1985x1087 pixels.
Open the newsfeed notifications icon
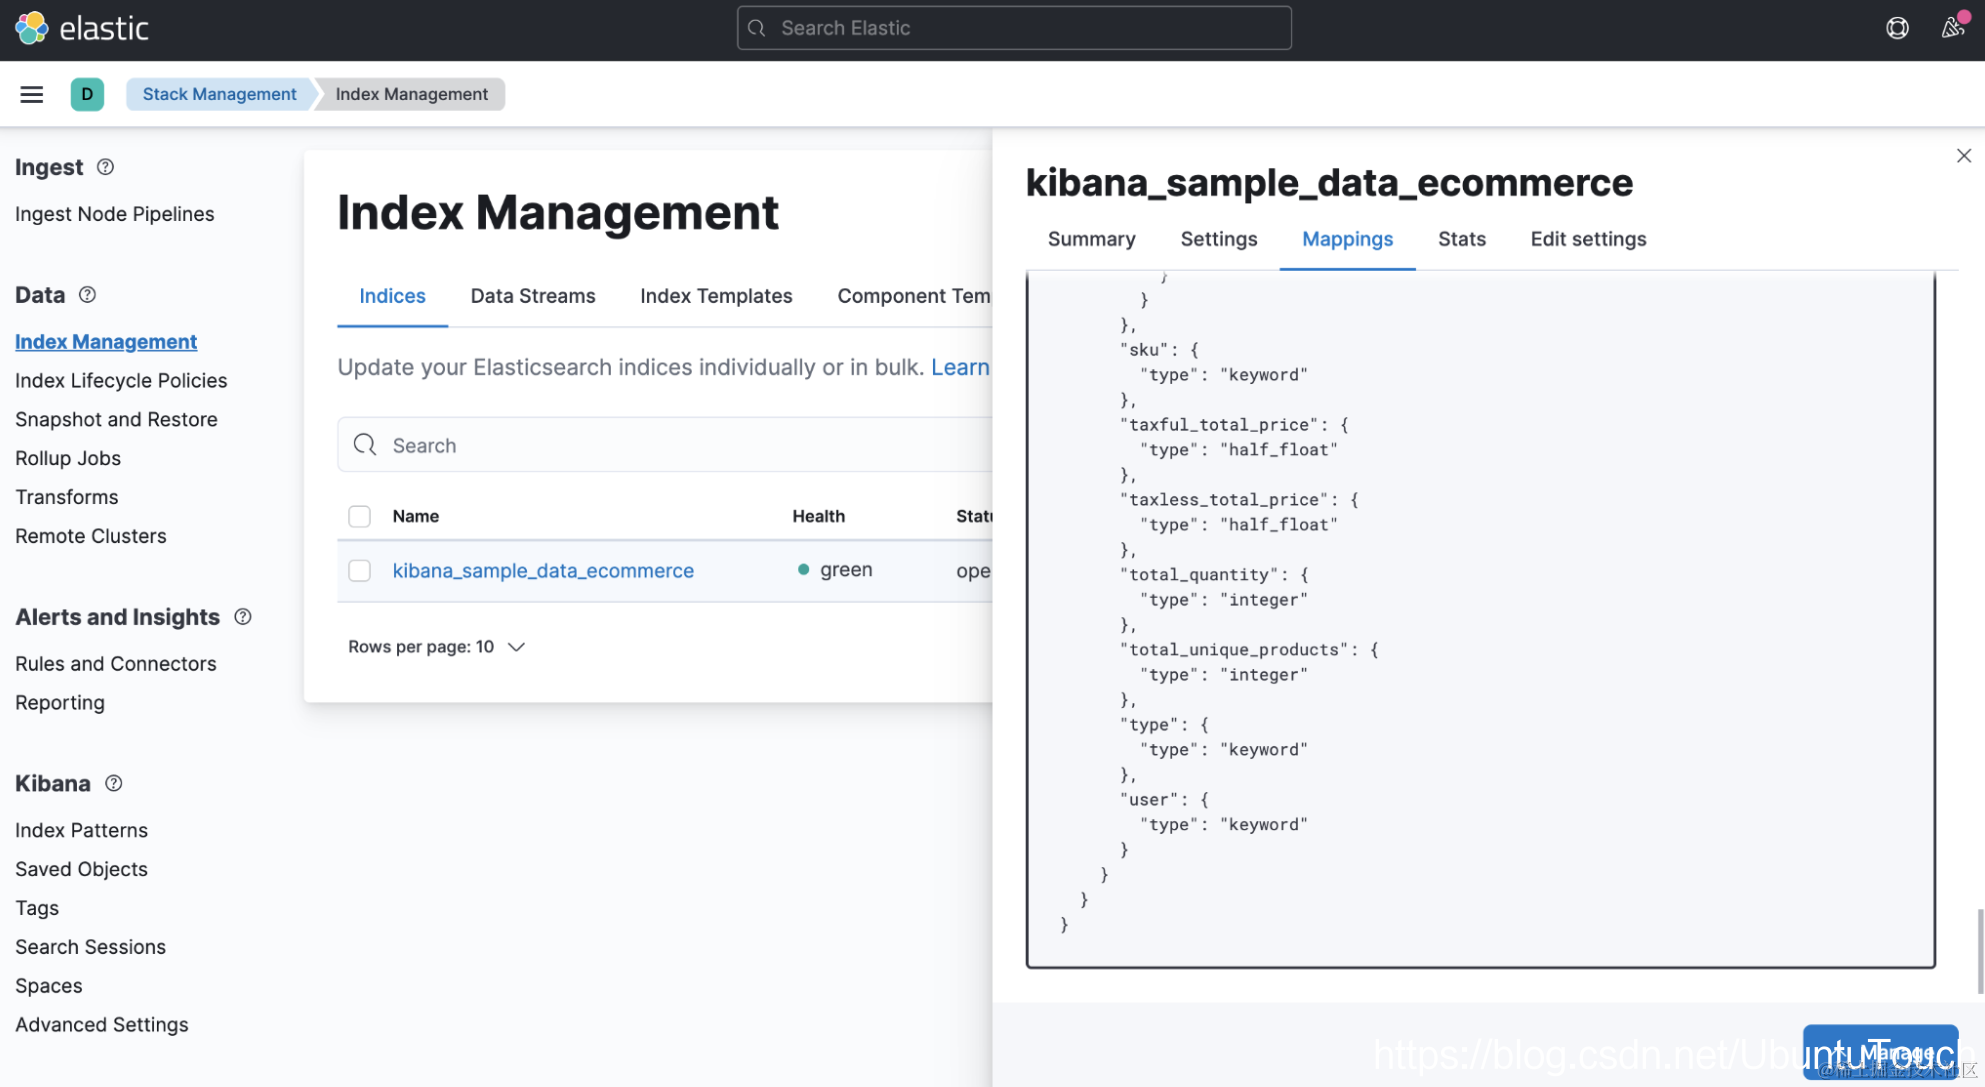click(1952, 28)
